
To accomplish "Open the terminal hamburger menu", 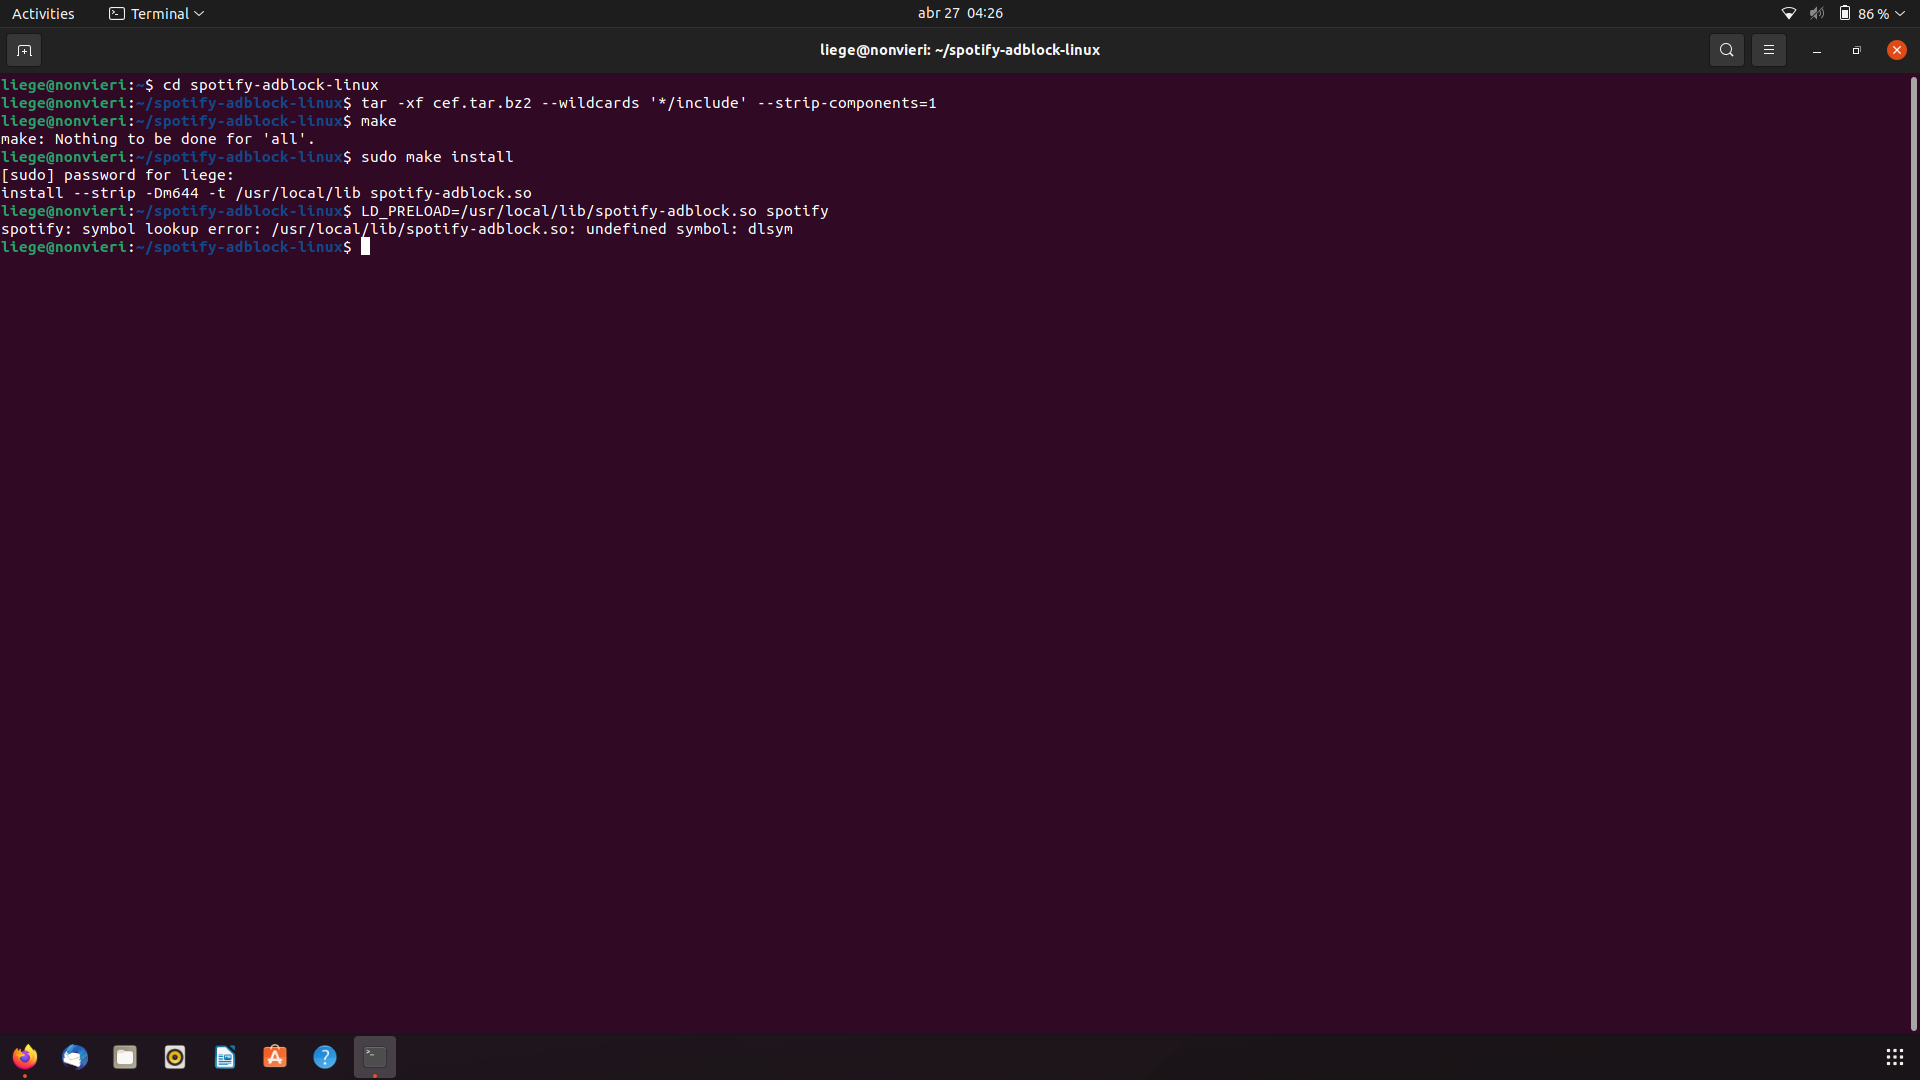I will (x=1769, y=49).
